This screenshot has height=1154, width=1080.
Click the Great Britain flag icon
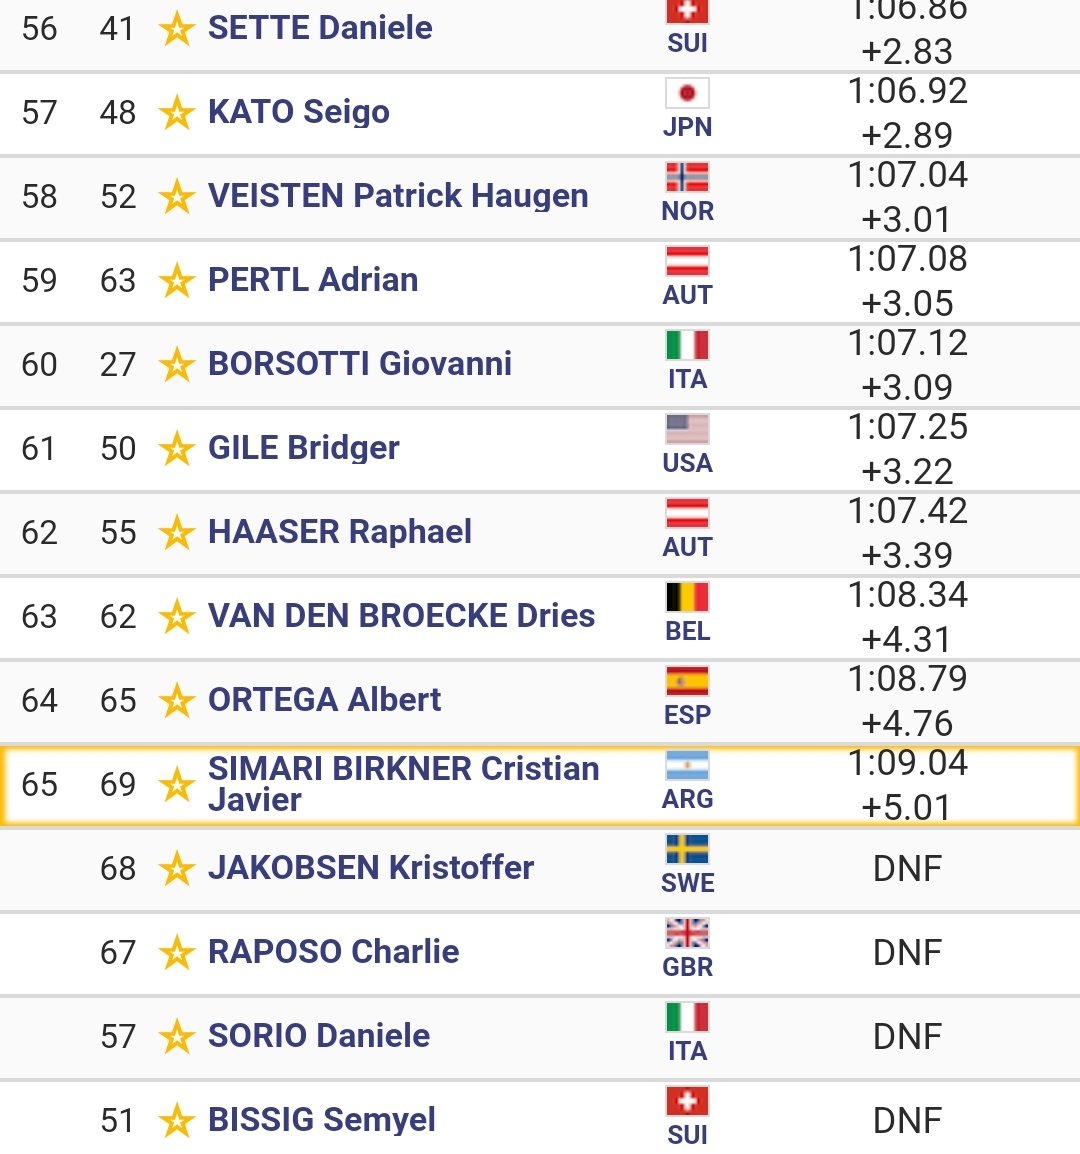click(x=687, y=932)
